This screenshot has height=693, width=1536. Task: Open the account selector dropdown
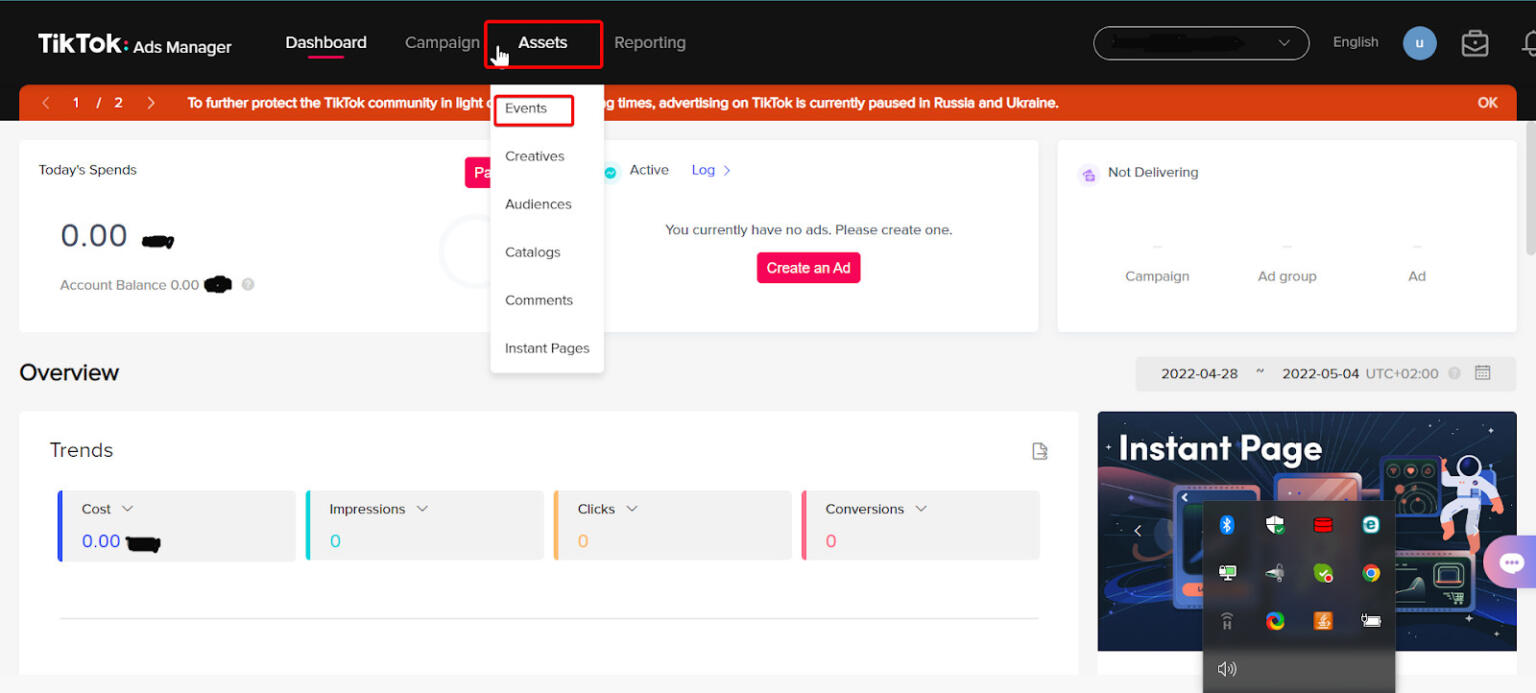click(x=1201, y=43)
